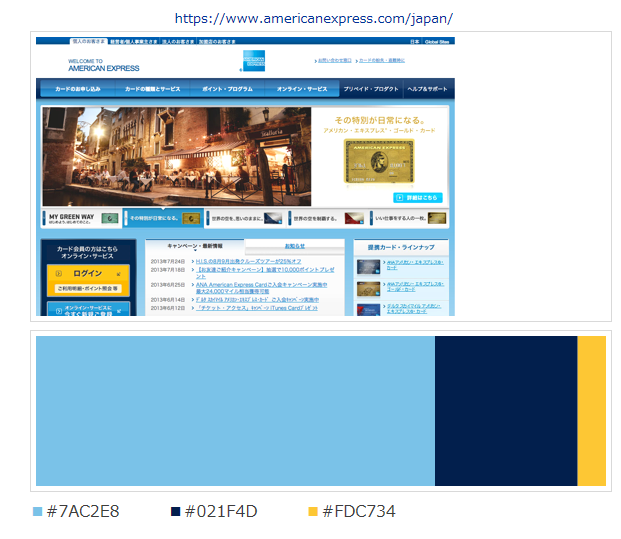Image resolution: width=621 pixels, height=539 pixels.
Task: Select いい仕事をする人の一枚 carousel item
Action: [408, 218]
